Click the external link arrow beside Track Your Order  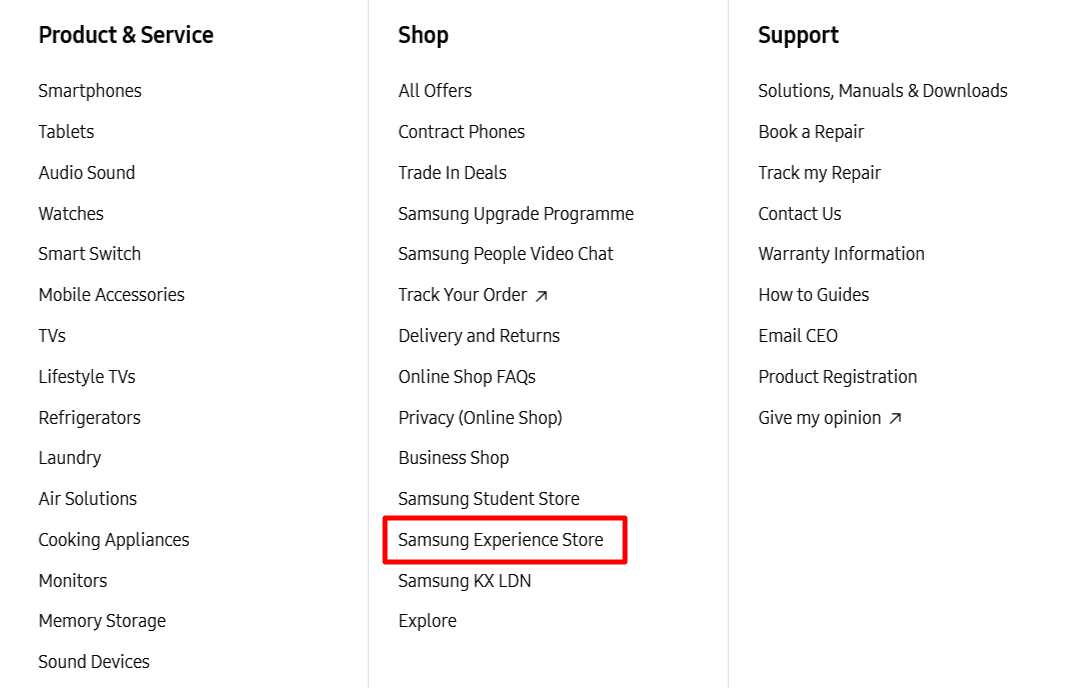click(541, 295)
